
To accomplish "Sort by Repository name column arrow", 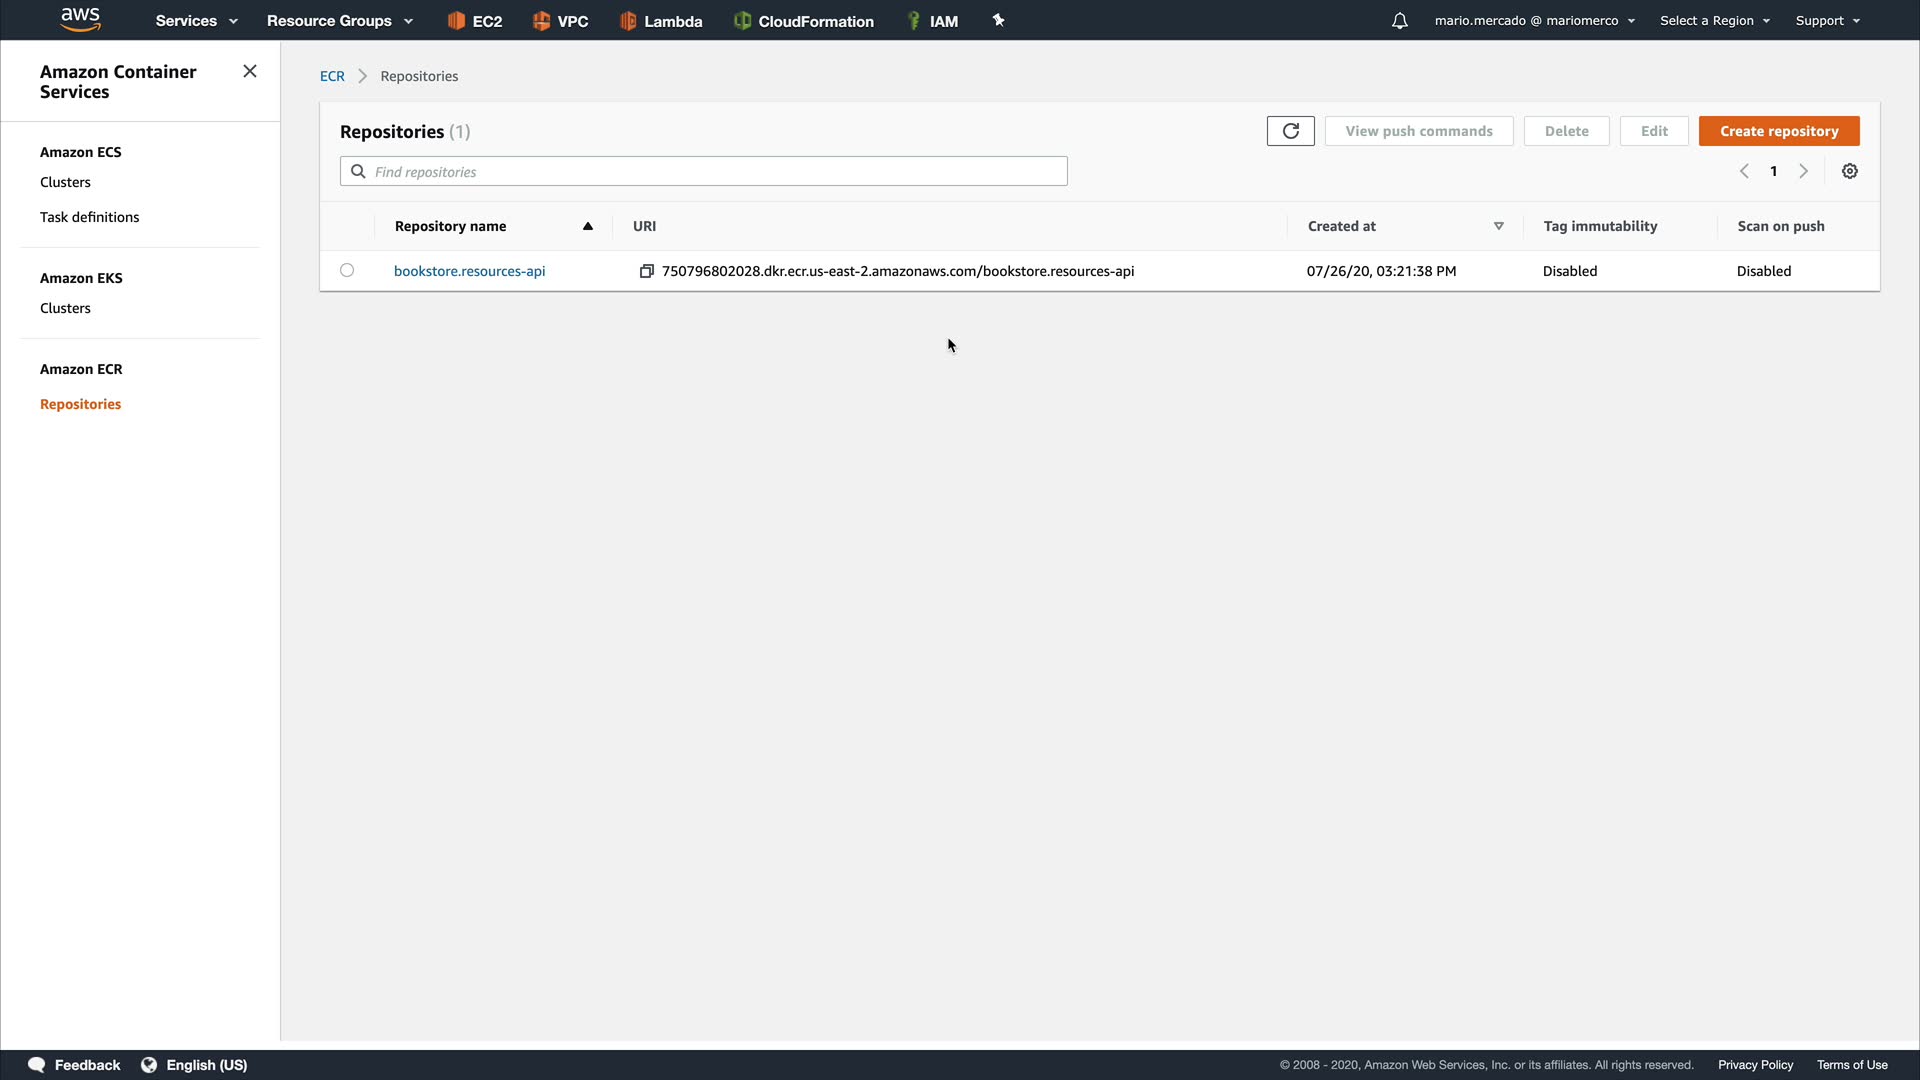I will click(588, 226).
